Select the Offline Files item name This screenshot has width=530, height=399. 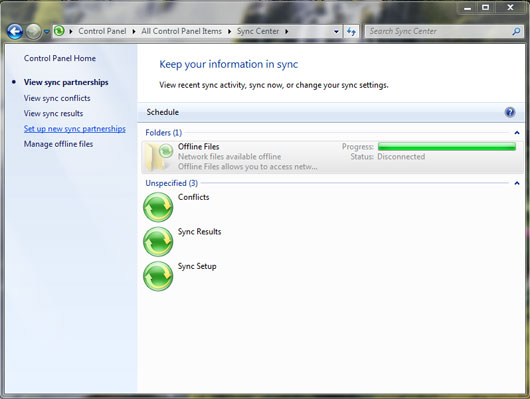(198, 146)
